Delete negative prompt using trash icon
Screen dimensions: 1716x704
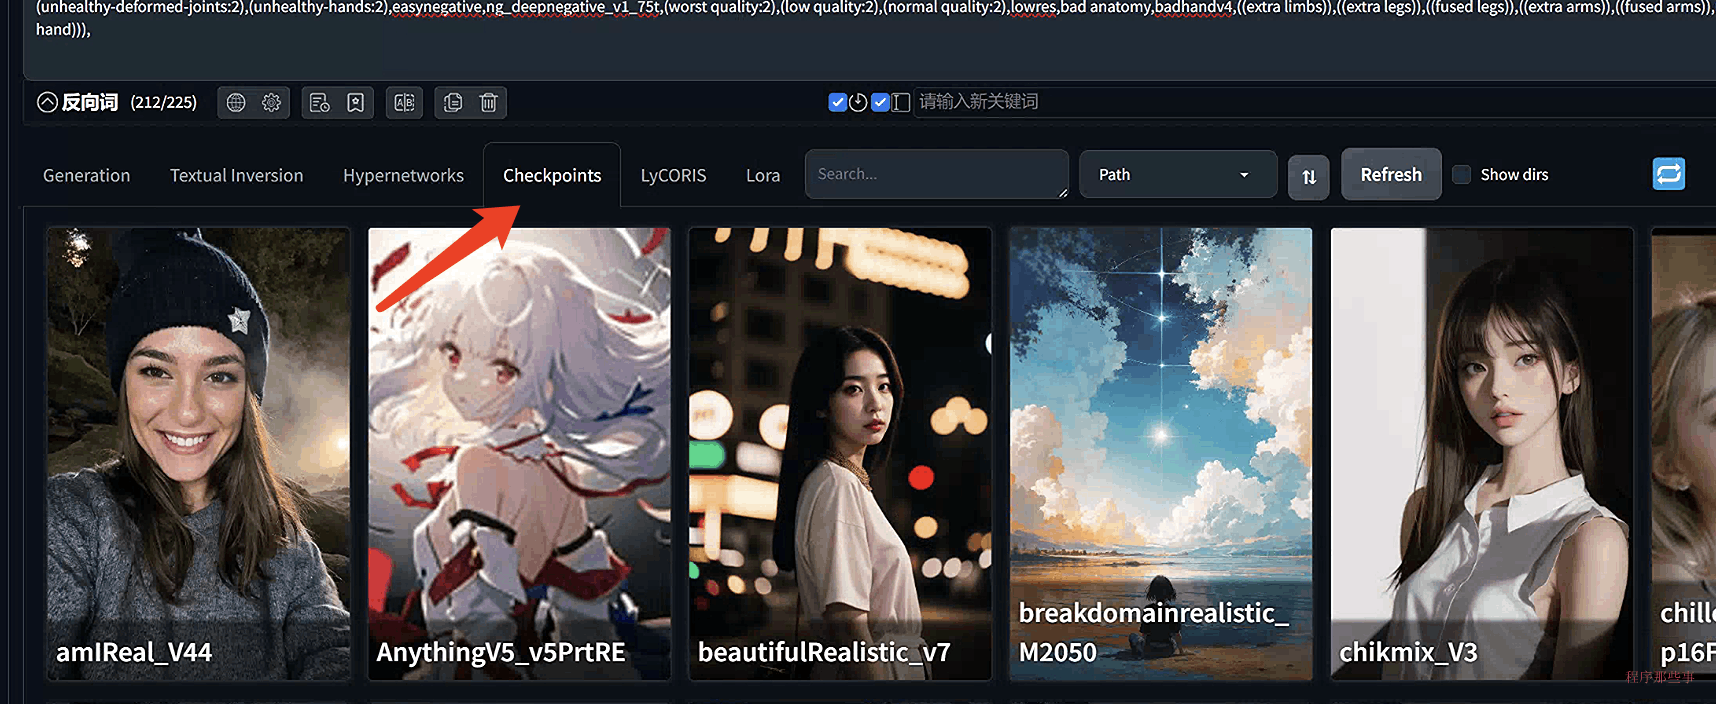[488, 103]
